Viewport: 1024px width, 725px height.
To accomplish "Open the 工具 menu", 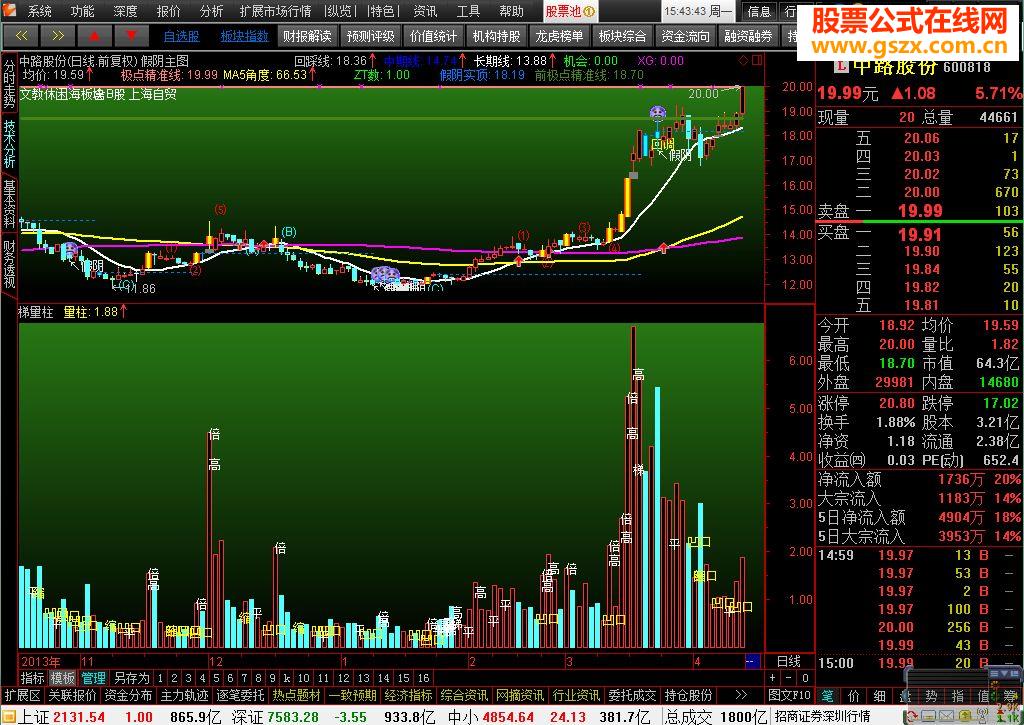I will click(x=468, y=11).
